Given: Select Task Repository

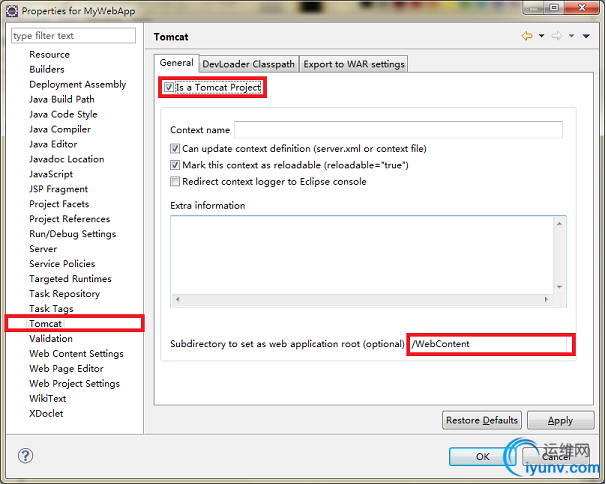Looking at the screenshot, I should coord(65,294).
